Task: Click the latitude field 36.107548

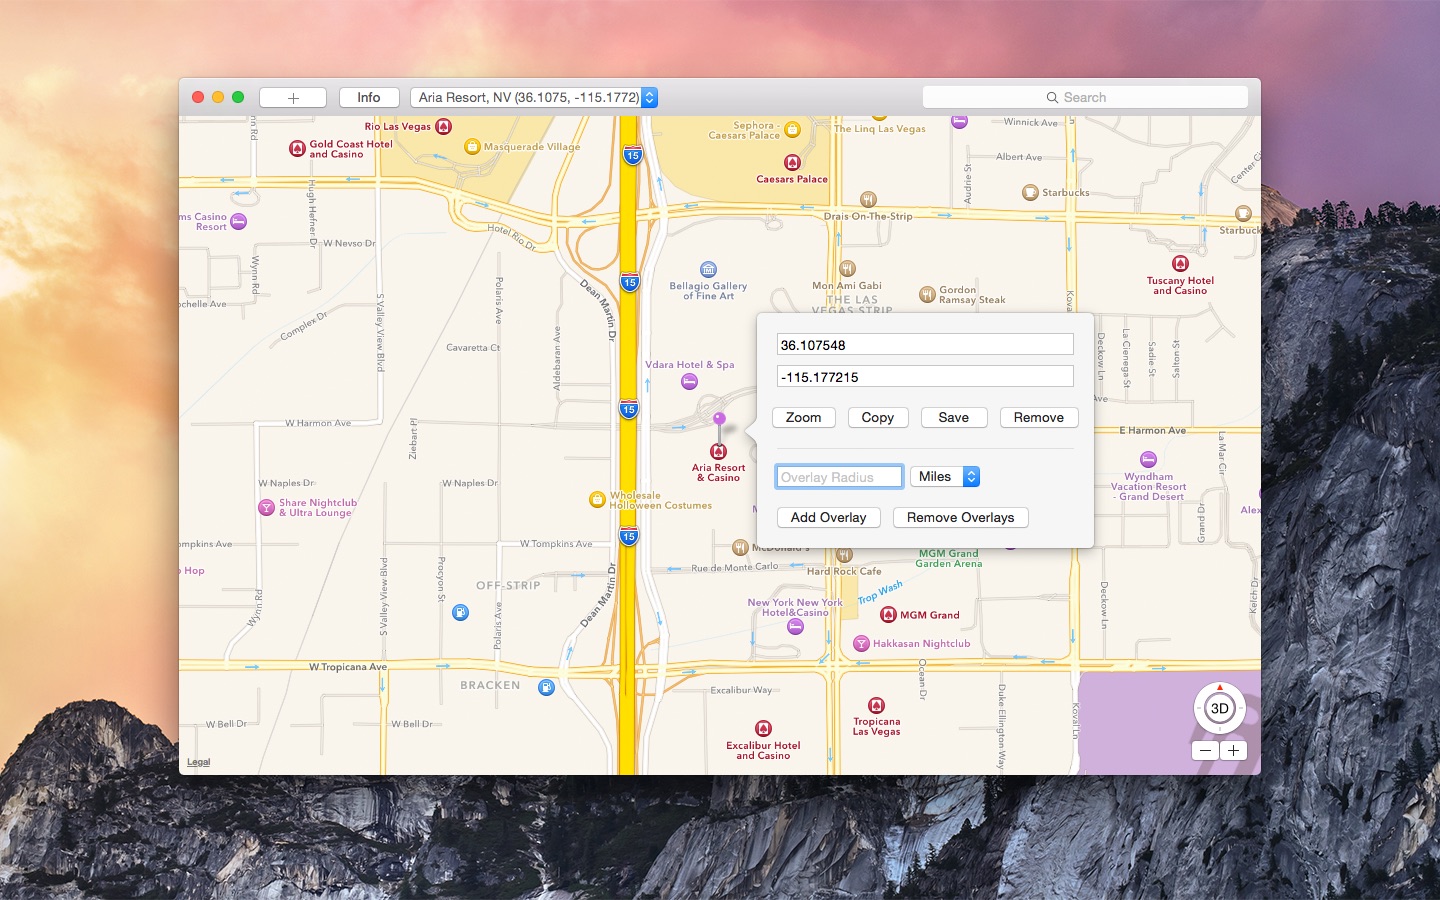Action: 925,345
